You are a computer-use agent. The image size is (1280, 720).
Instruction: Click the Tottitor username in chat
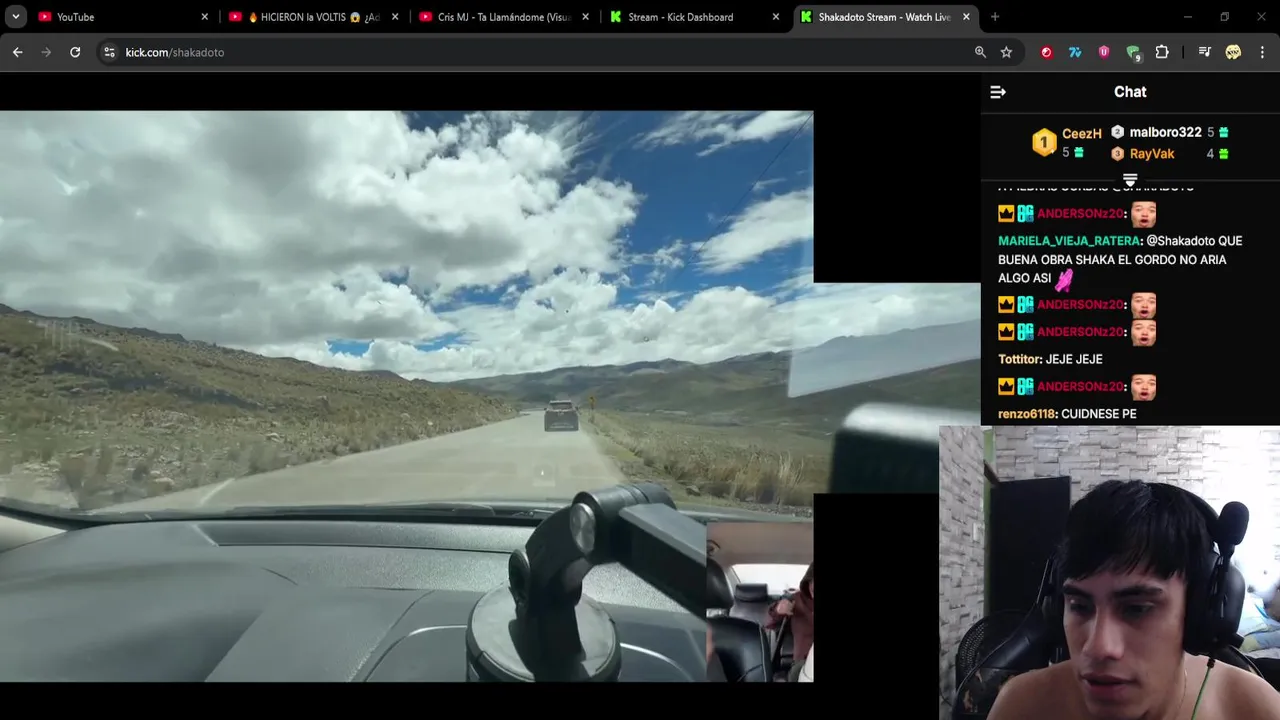[x=1020, y=359]
